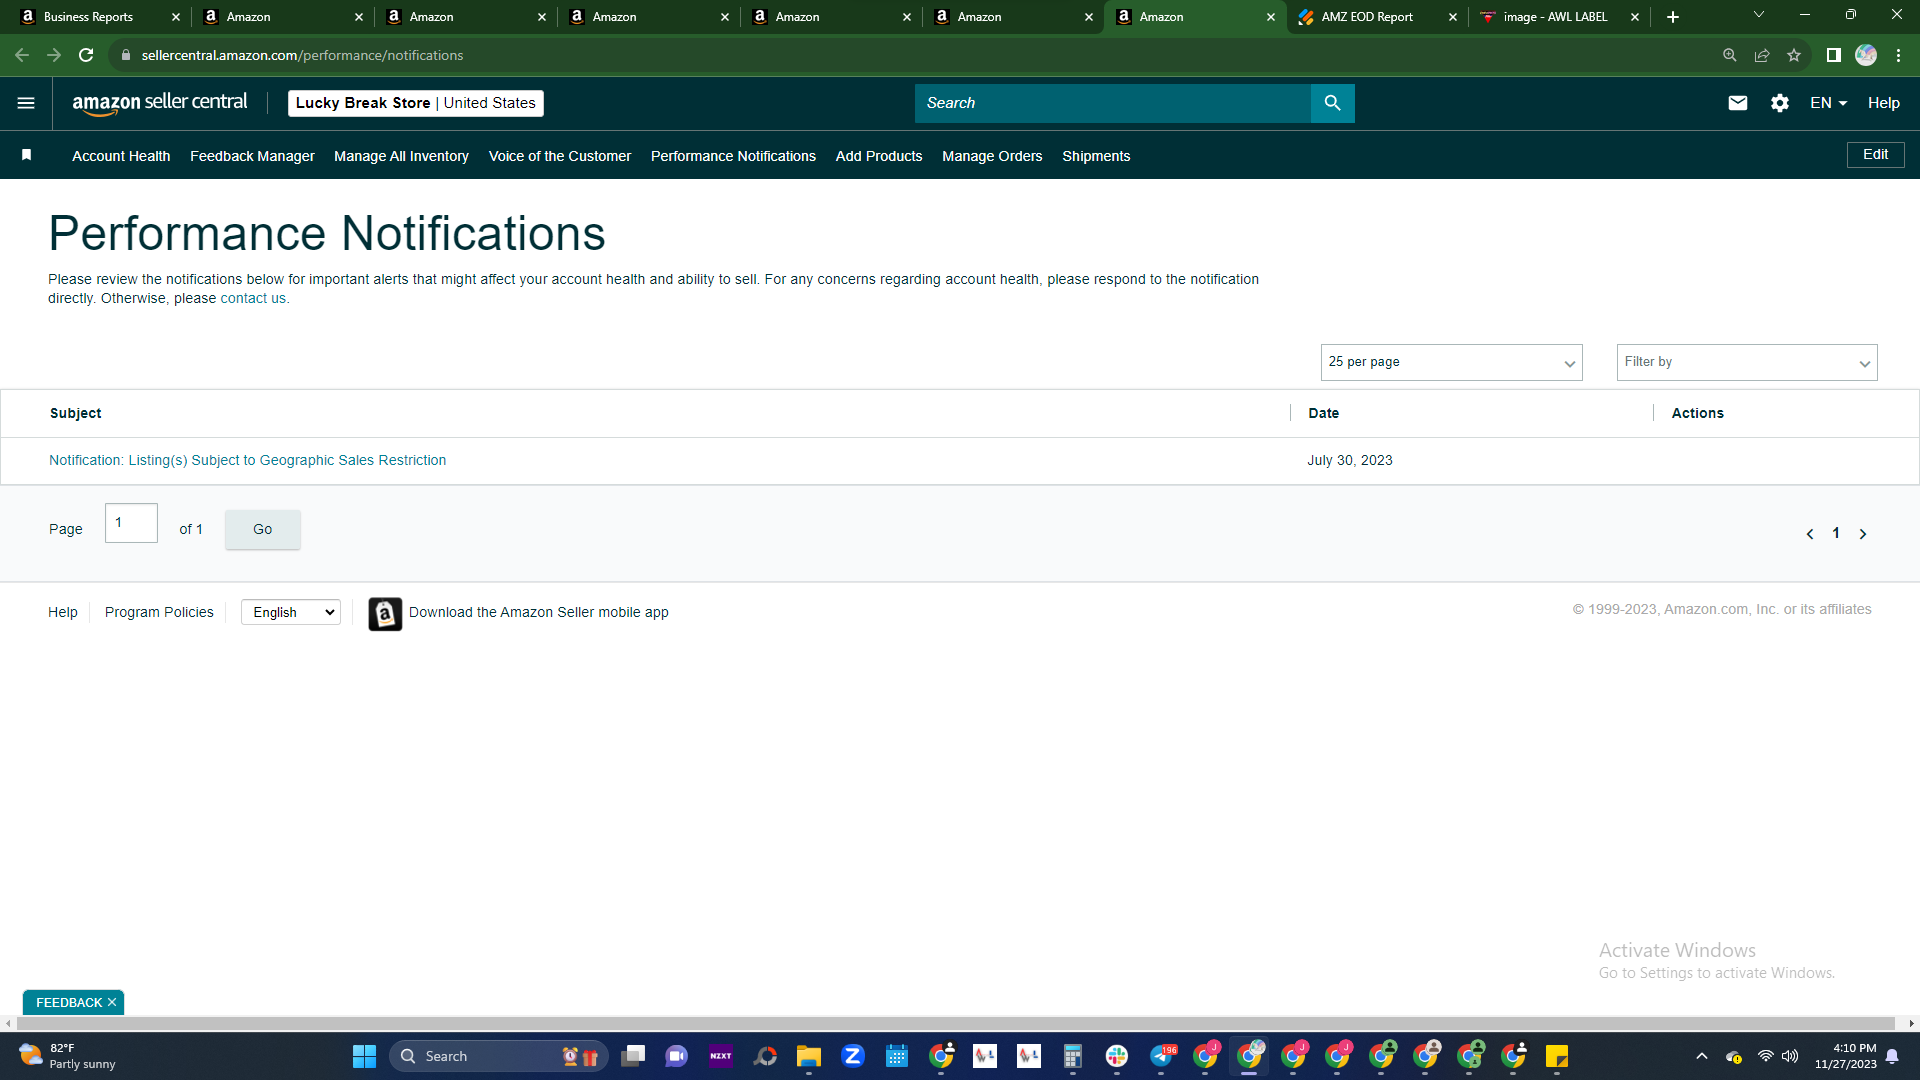
Task: Open the Chrome tab search chevron
Action: pos(1759,15)
